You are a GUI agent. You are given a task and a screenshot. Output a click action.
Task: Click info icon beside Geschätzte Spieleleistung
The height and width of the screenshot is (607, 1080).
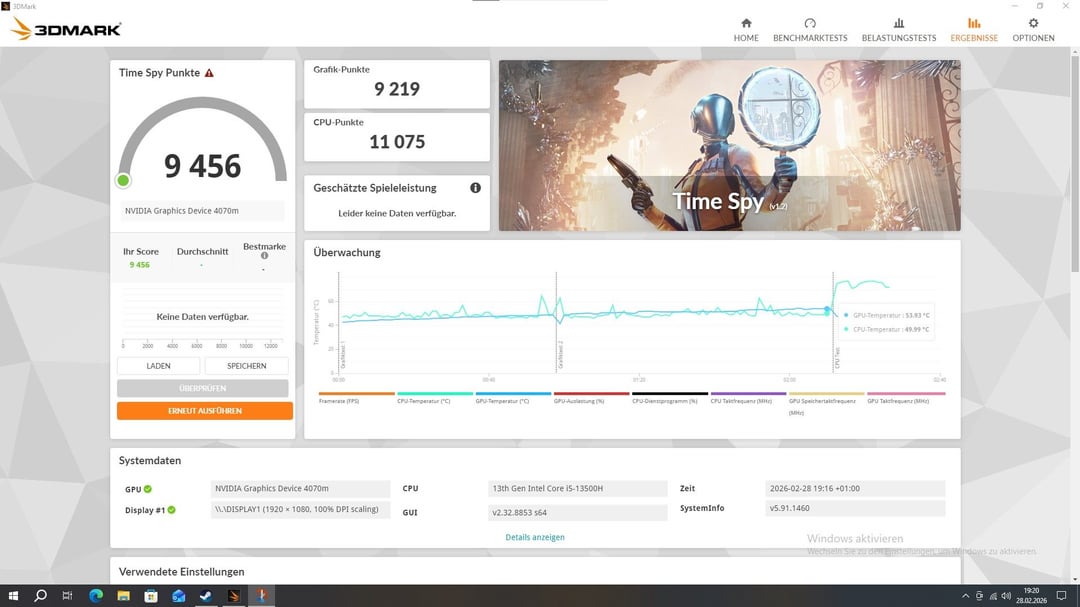tap(475, 188)
